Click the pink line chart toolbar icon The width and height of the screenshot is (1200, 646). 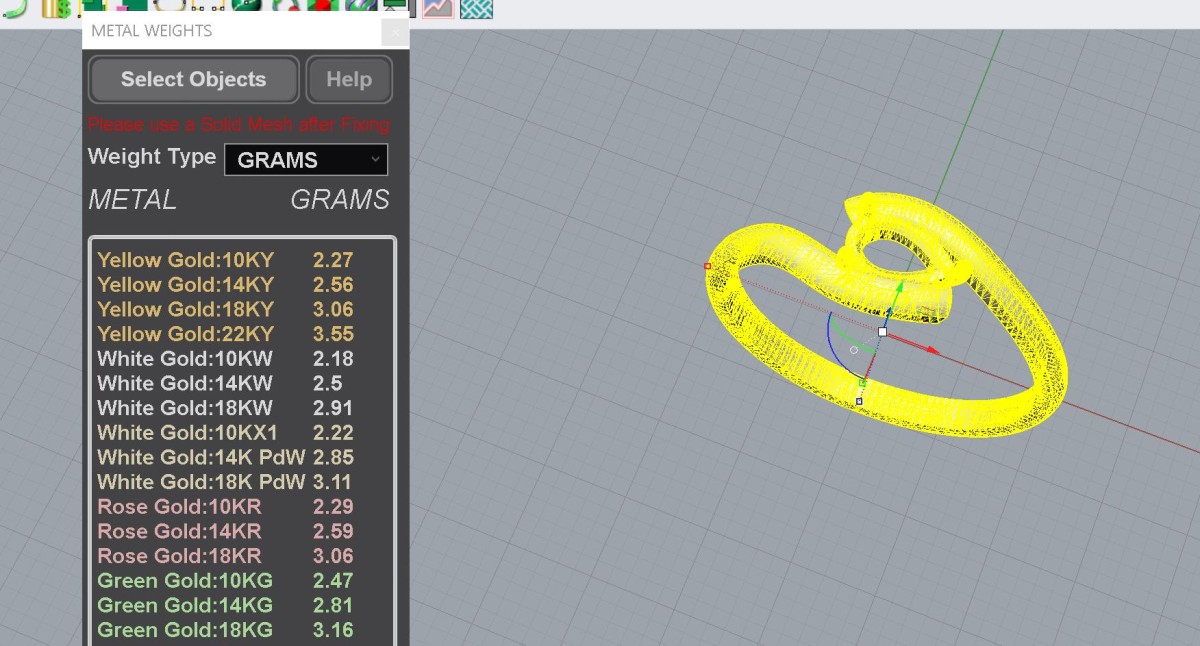438,8
